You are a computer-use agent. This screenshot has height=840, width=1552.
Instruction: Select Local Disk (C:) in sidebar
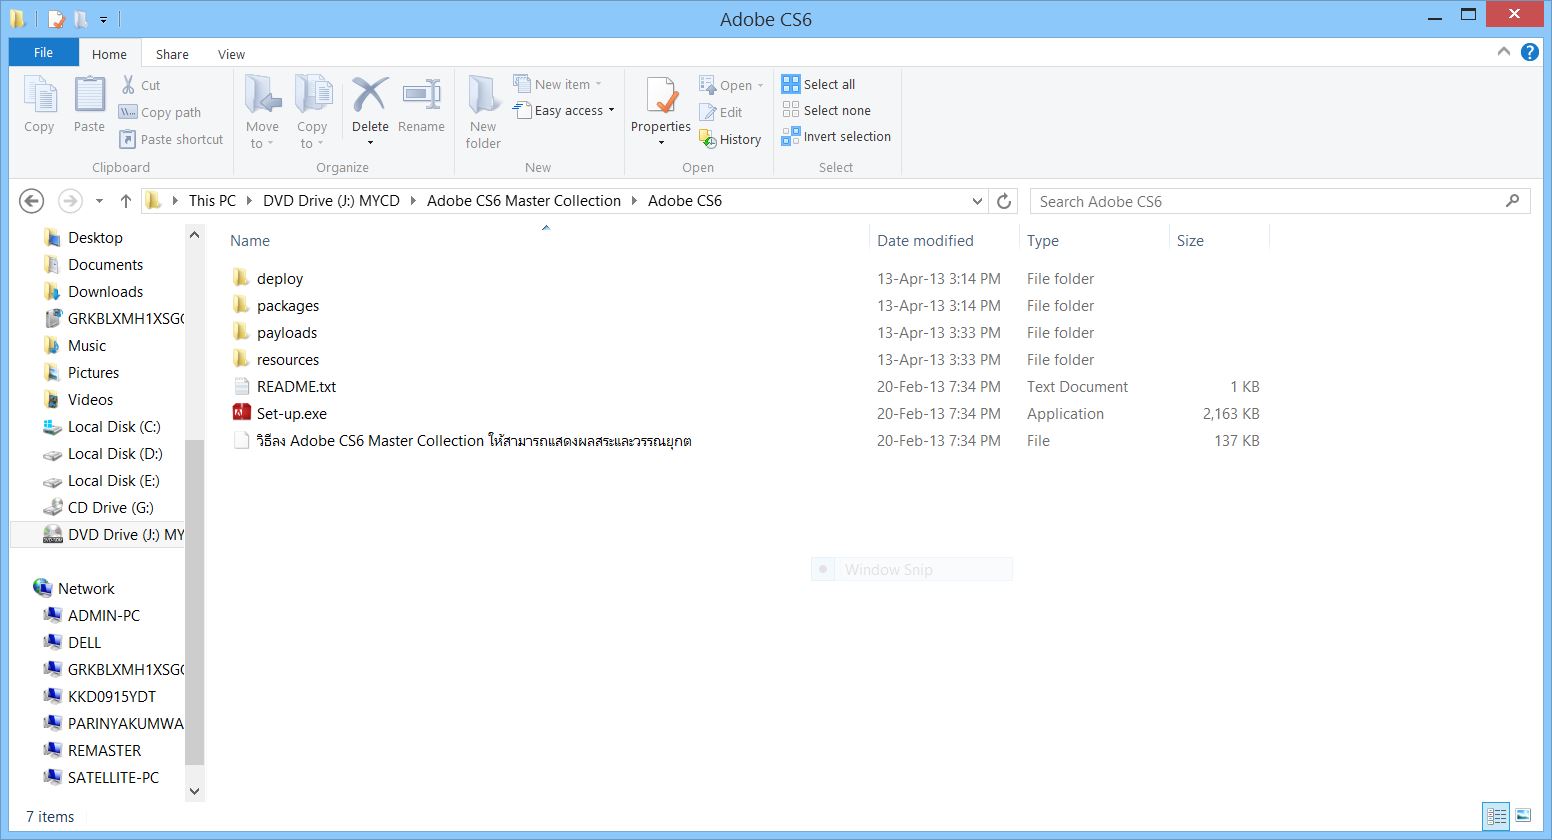tap(113, 426)
